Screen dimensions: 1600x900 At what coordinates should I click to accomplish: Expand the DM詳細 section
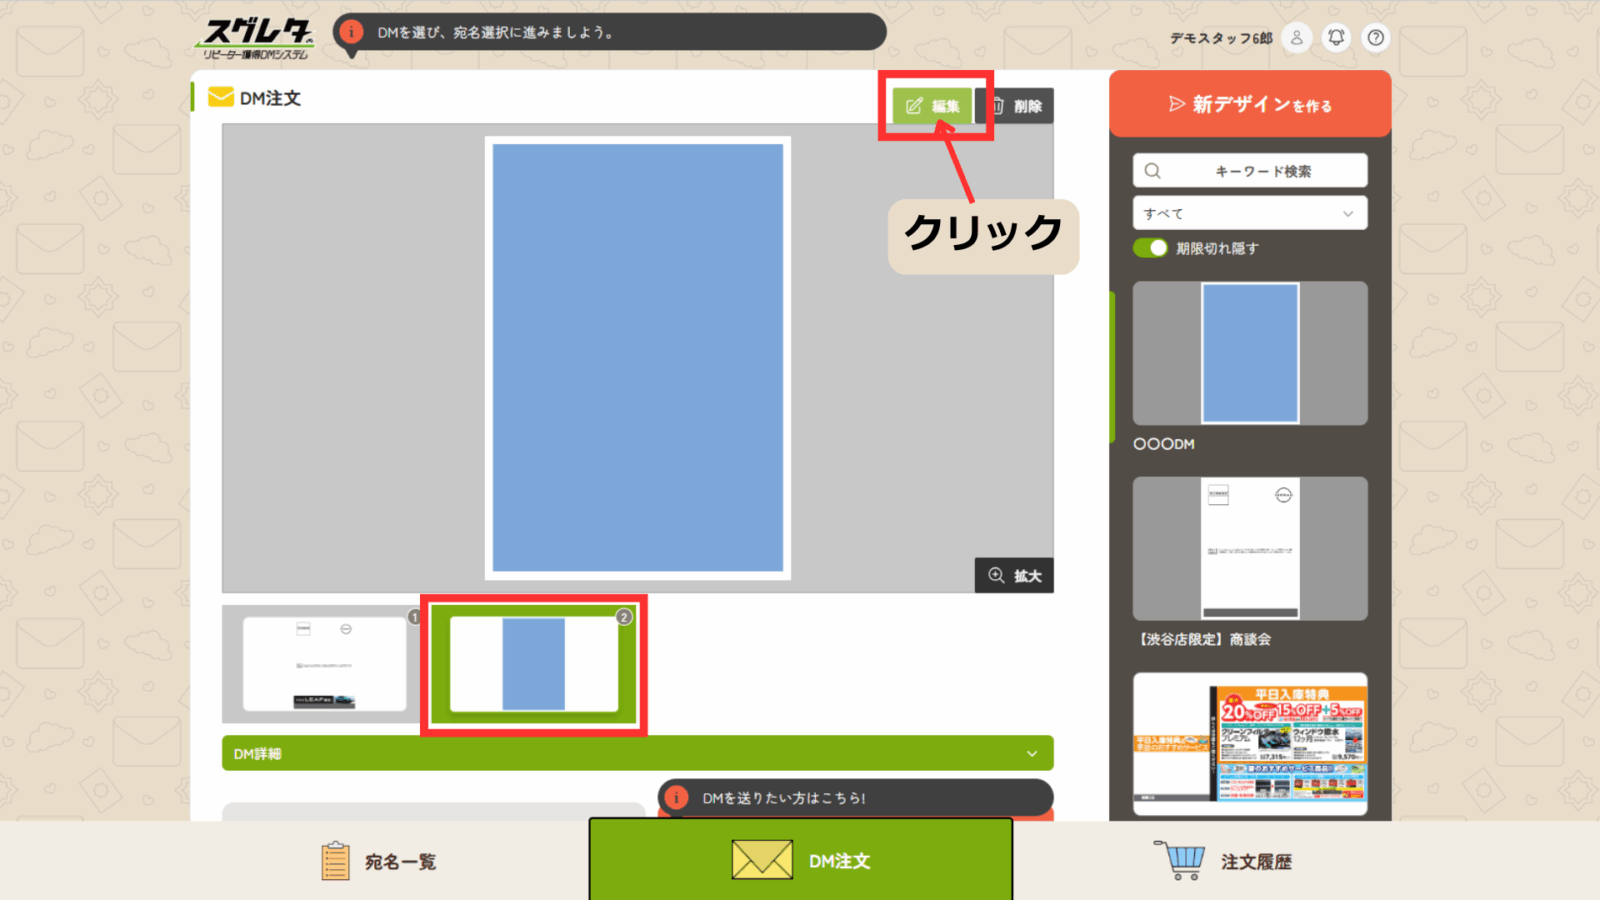(637, 754)
